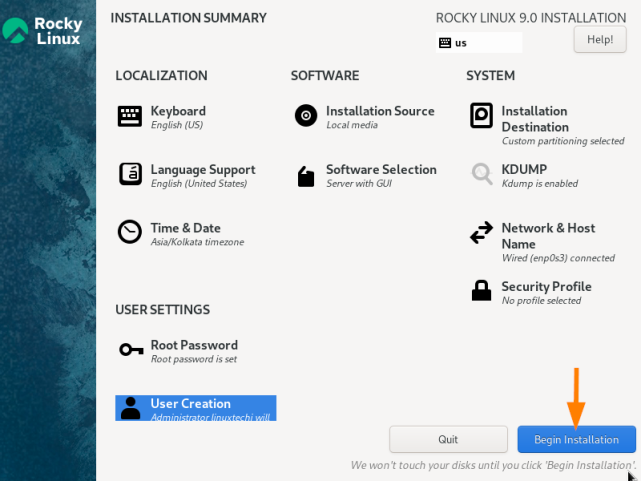The image size is (641, 481).
Task: Quit the installer
Action: [x=448, y=439]
